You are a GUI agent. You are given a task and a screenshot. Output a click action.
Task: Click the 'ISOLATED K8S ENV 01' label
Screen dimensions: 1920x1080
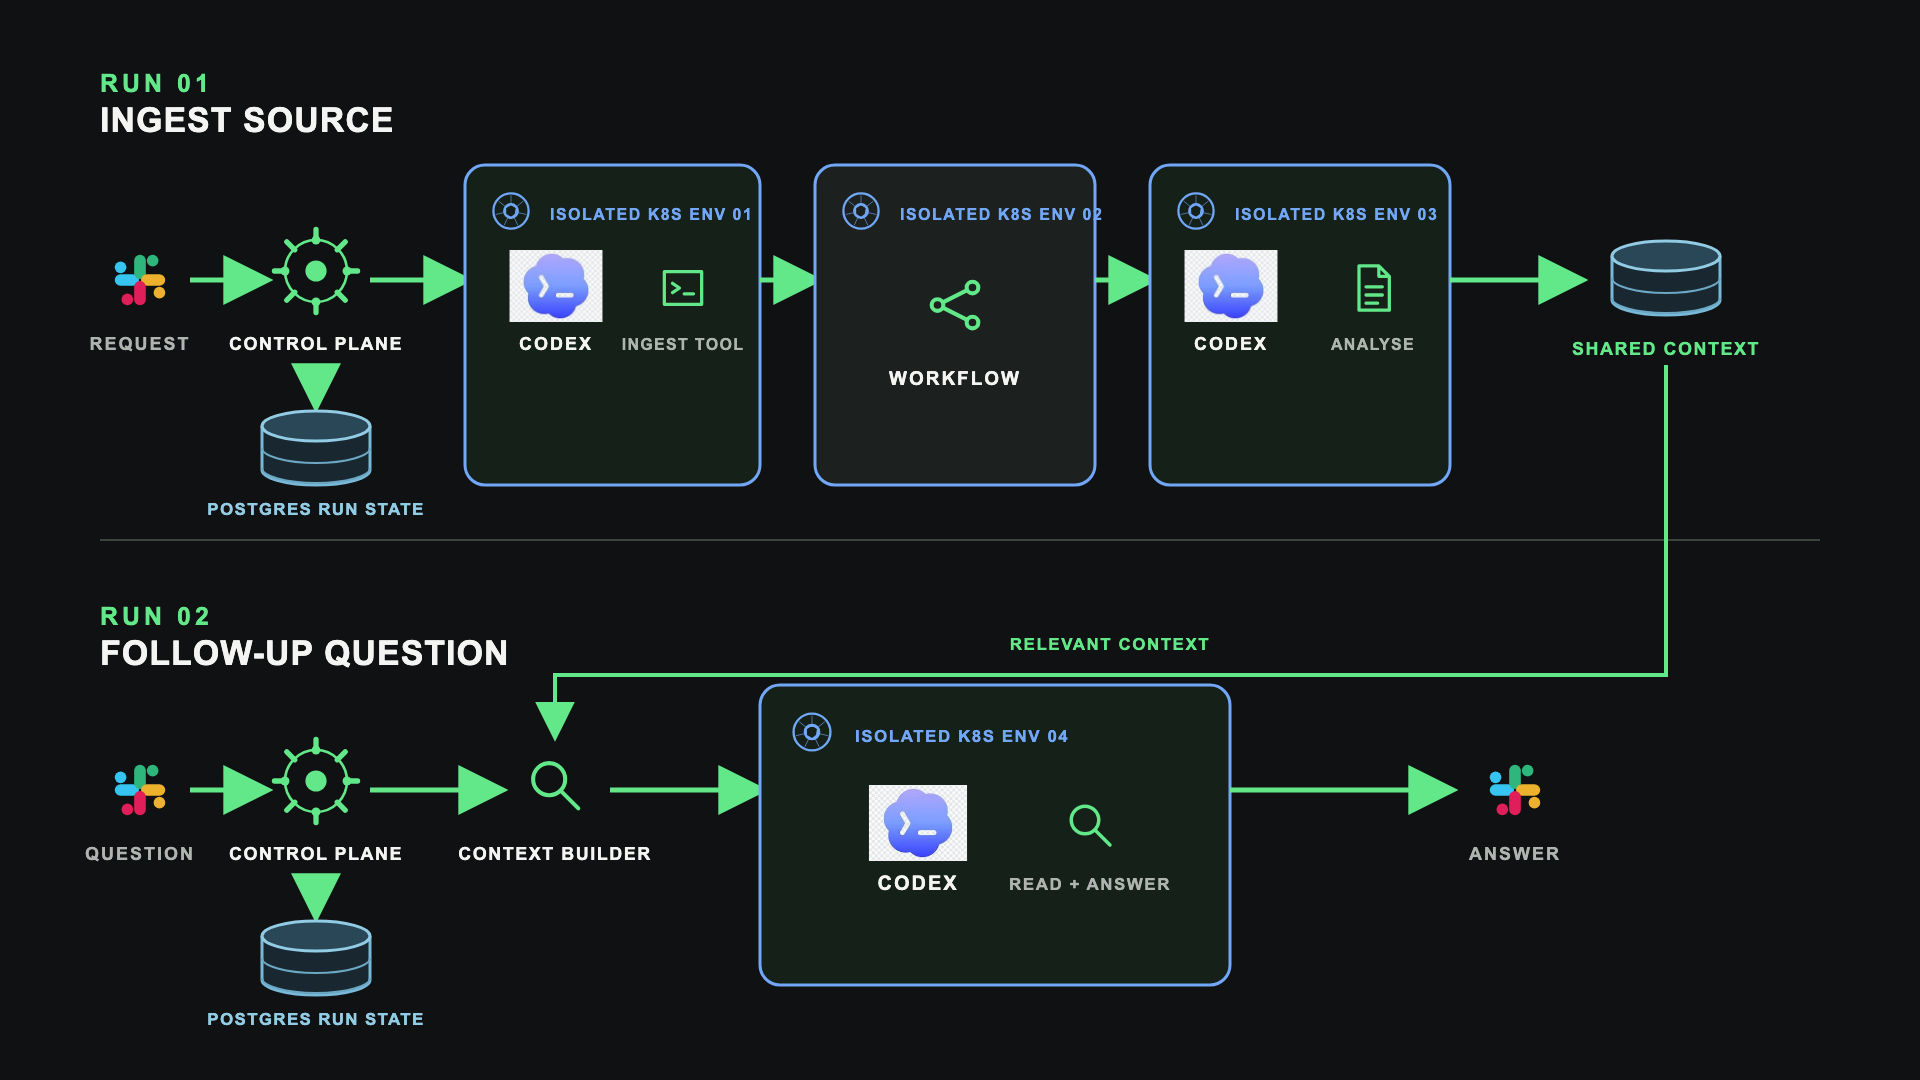pyautogui.click(x=650, y=214)
